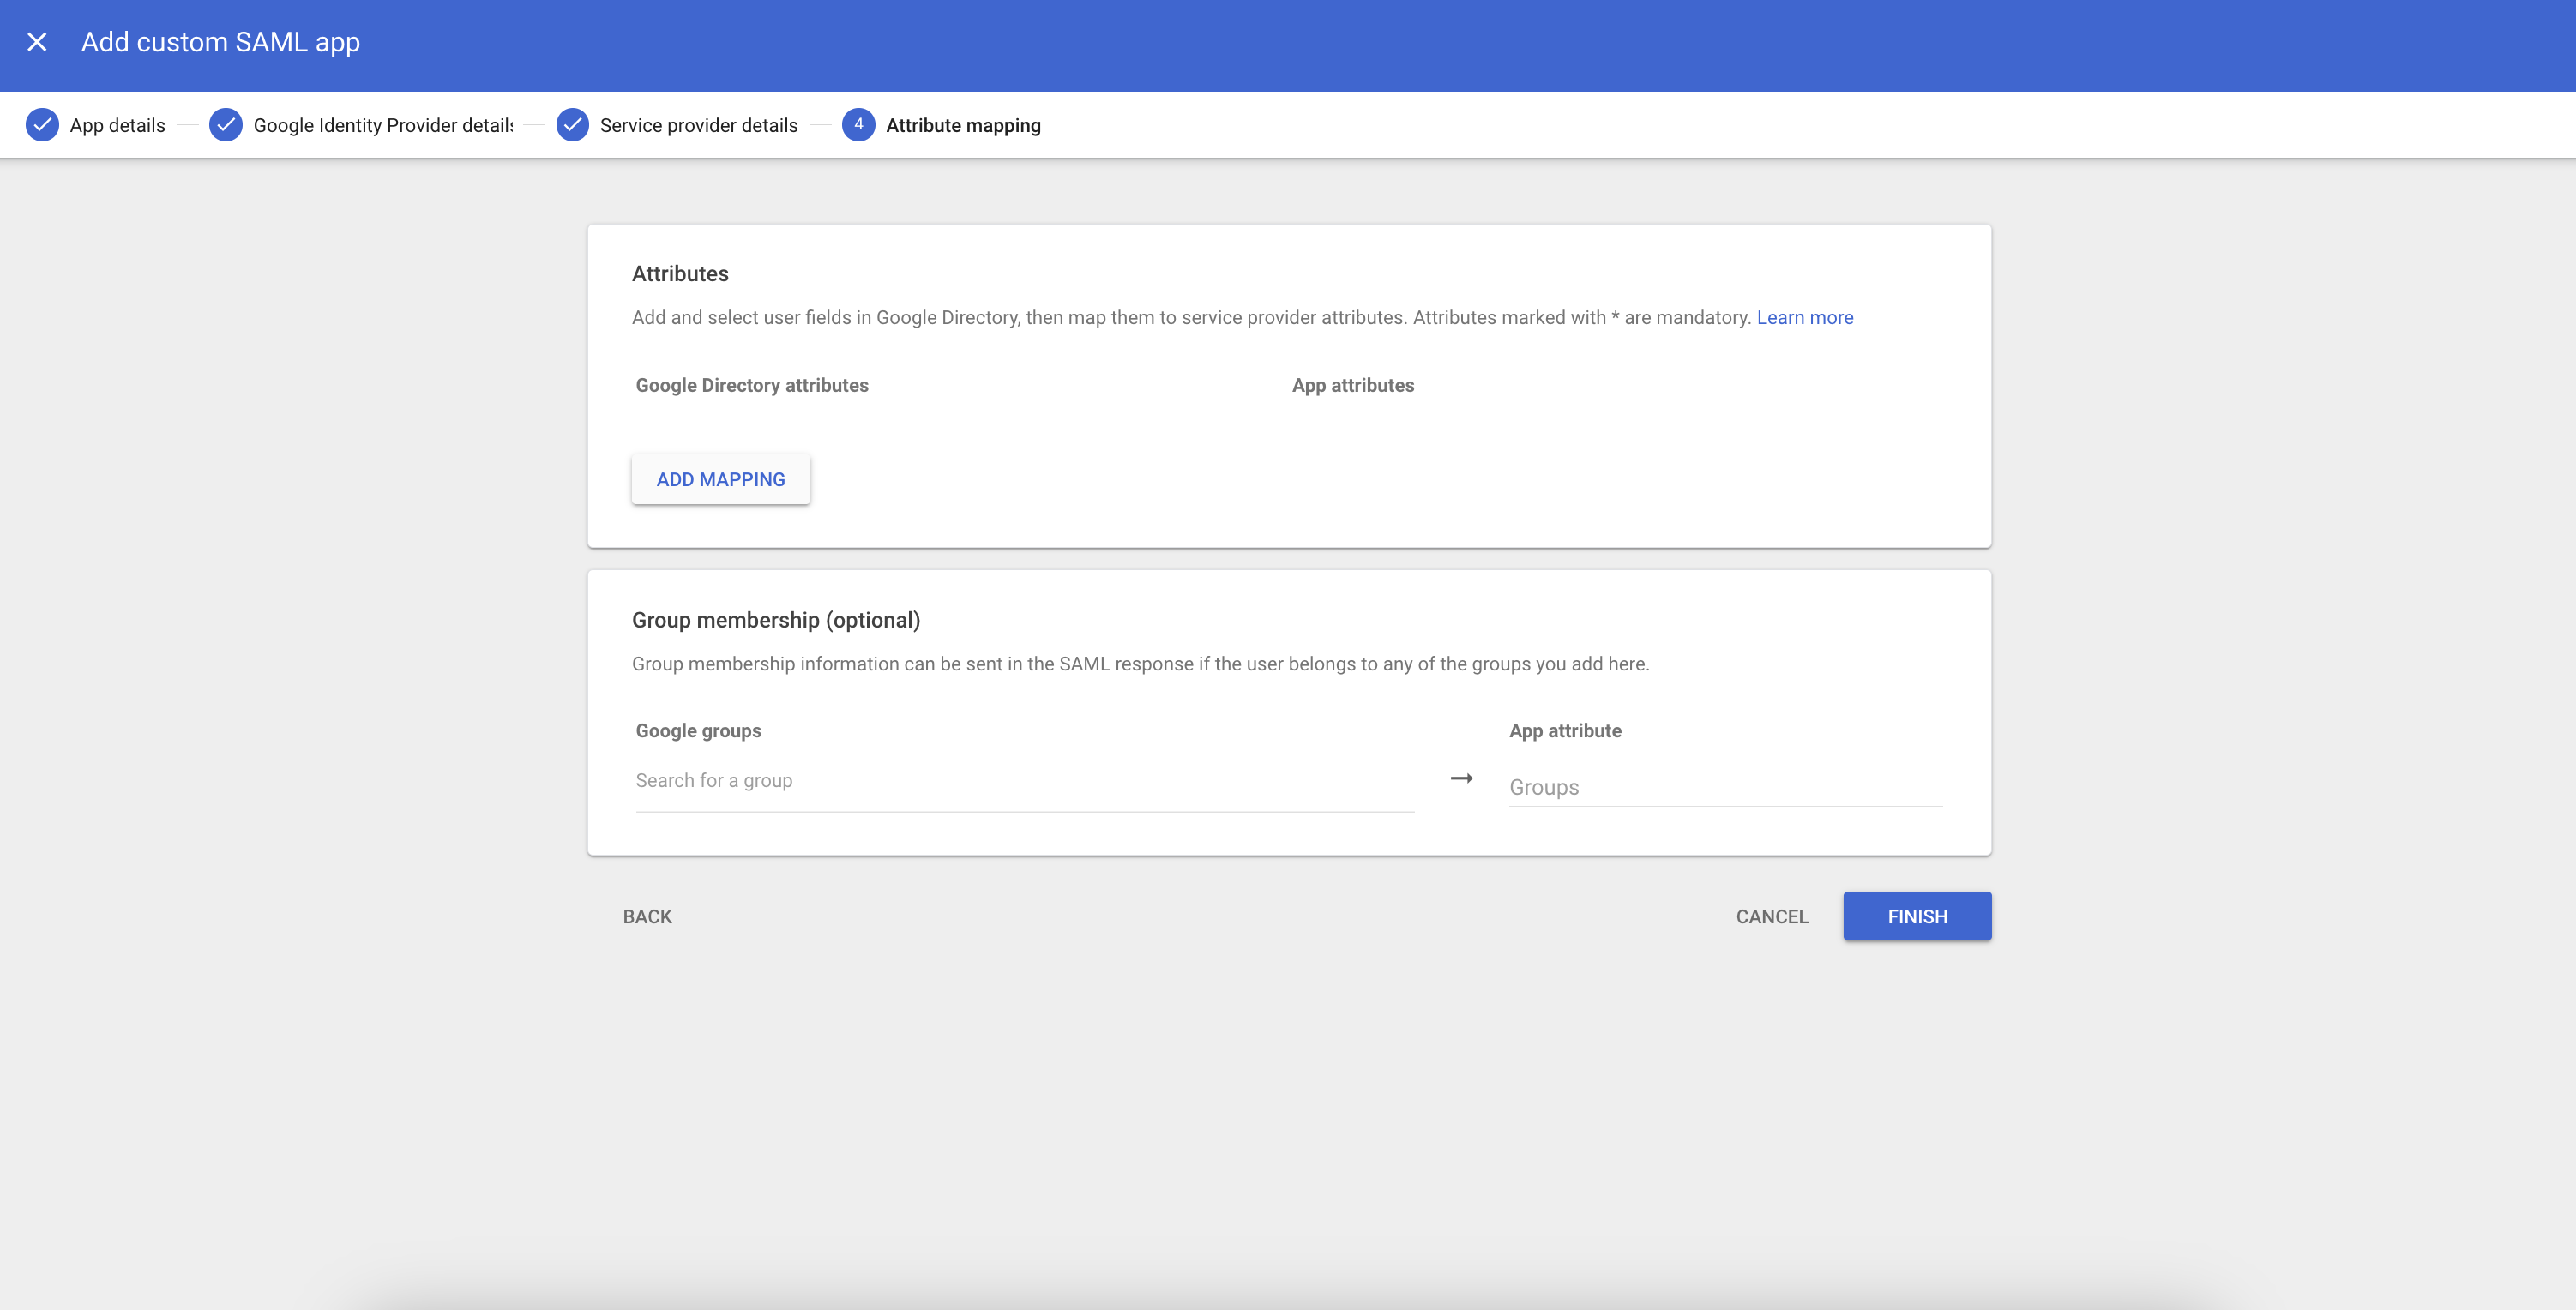Viewport: 2576px width, 1310px height.
Task: Click the Google Directory attributes column header
Action: tap(751, 385)
